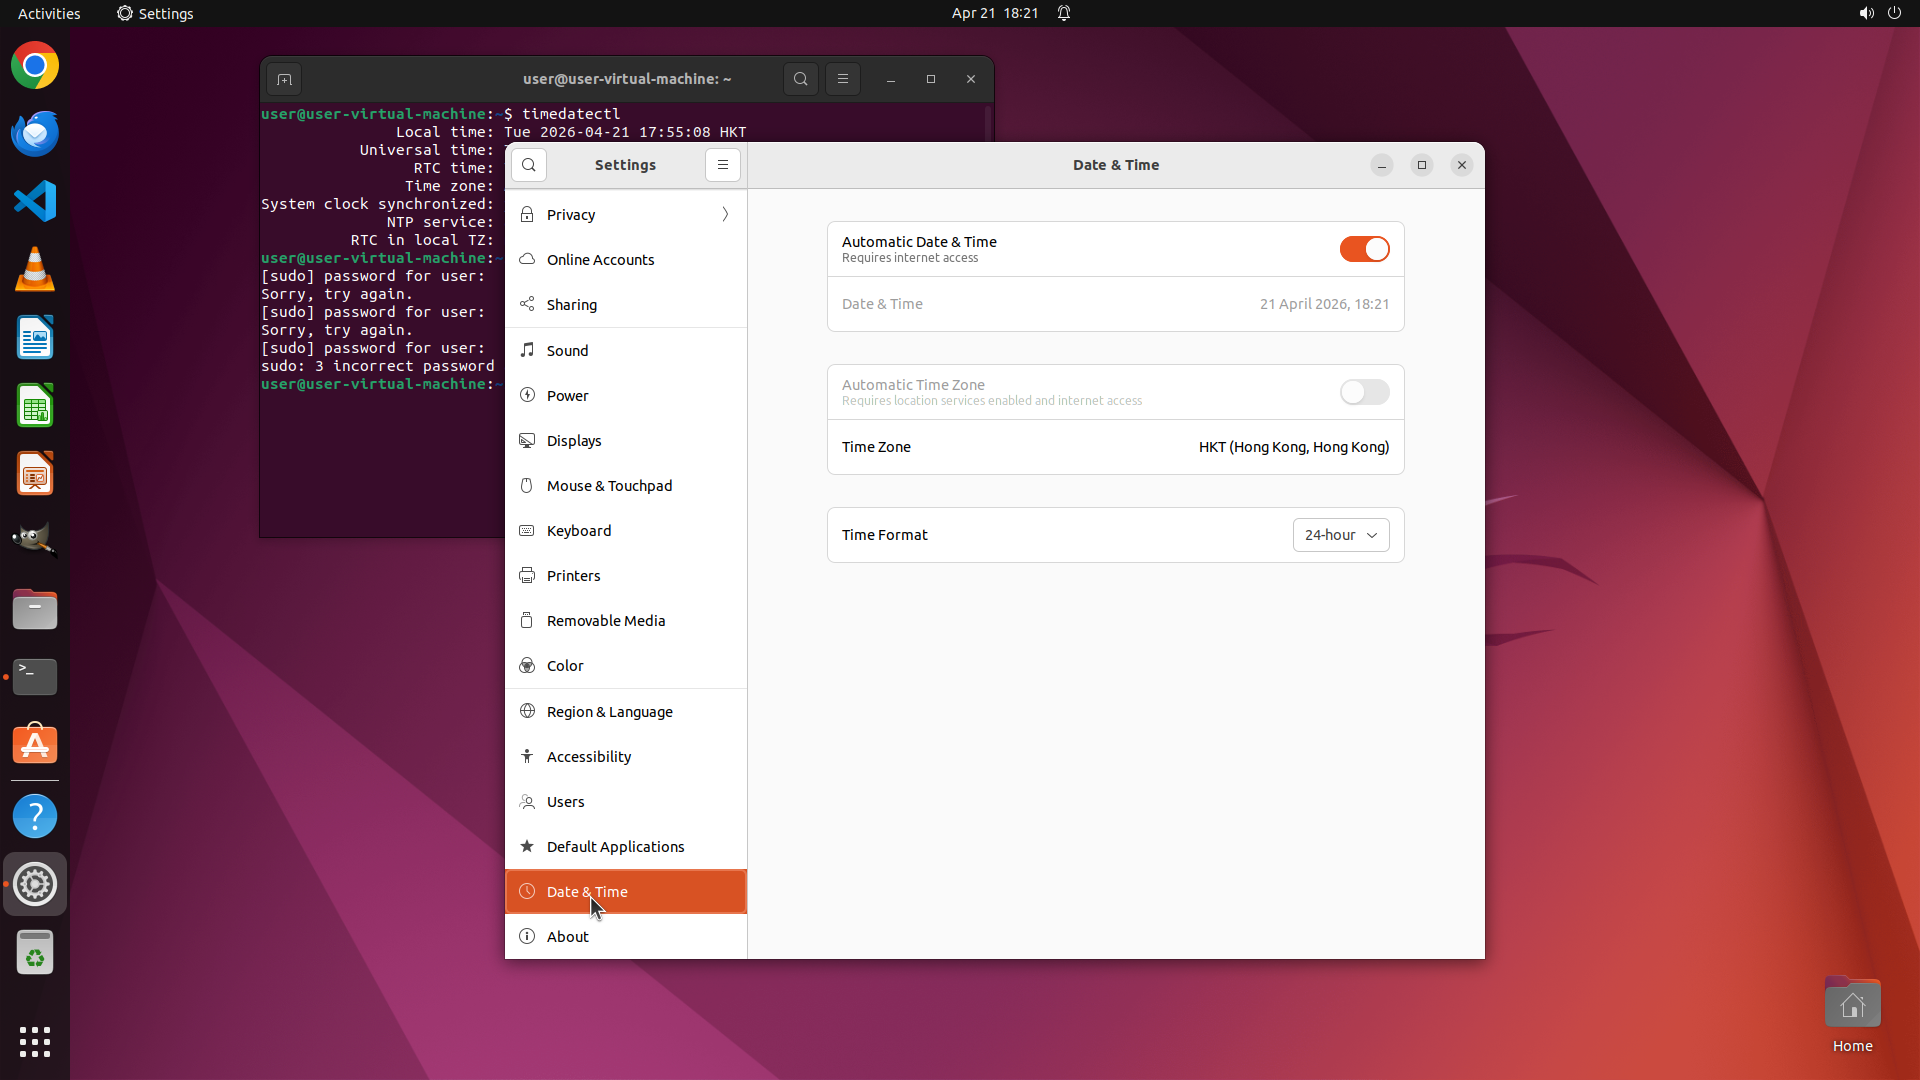Open the Settings hamburger menu
This screenshot has height=1080, width=1920.
coord(723,165)
